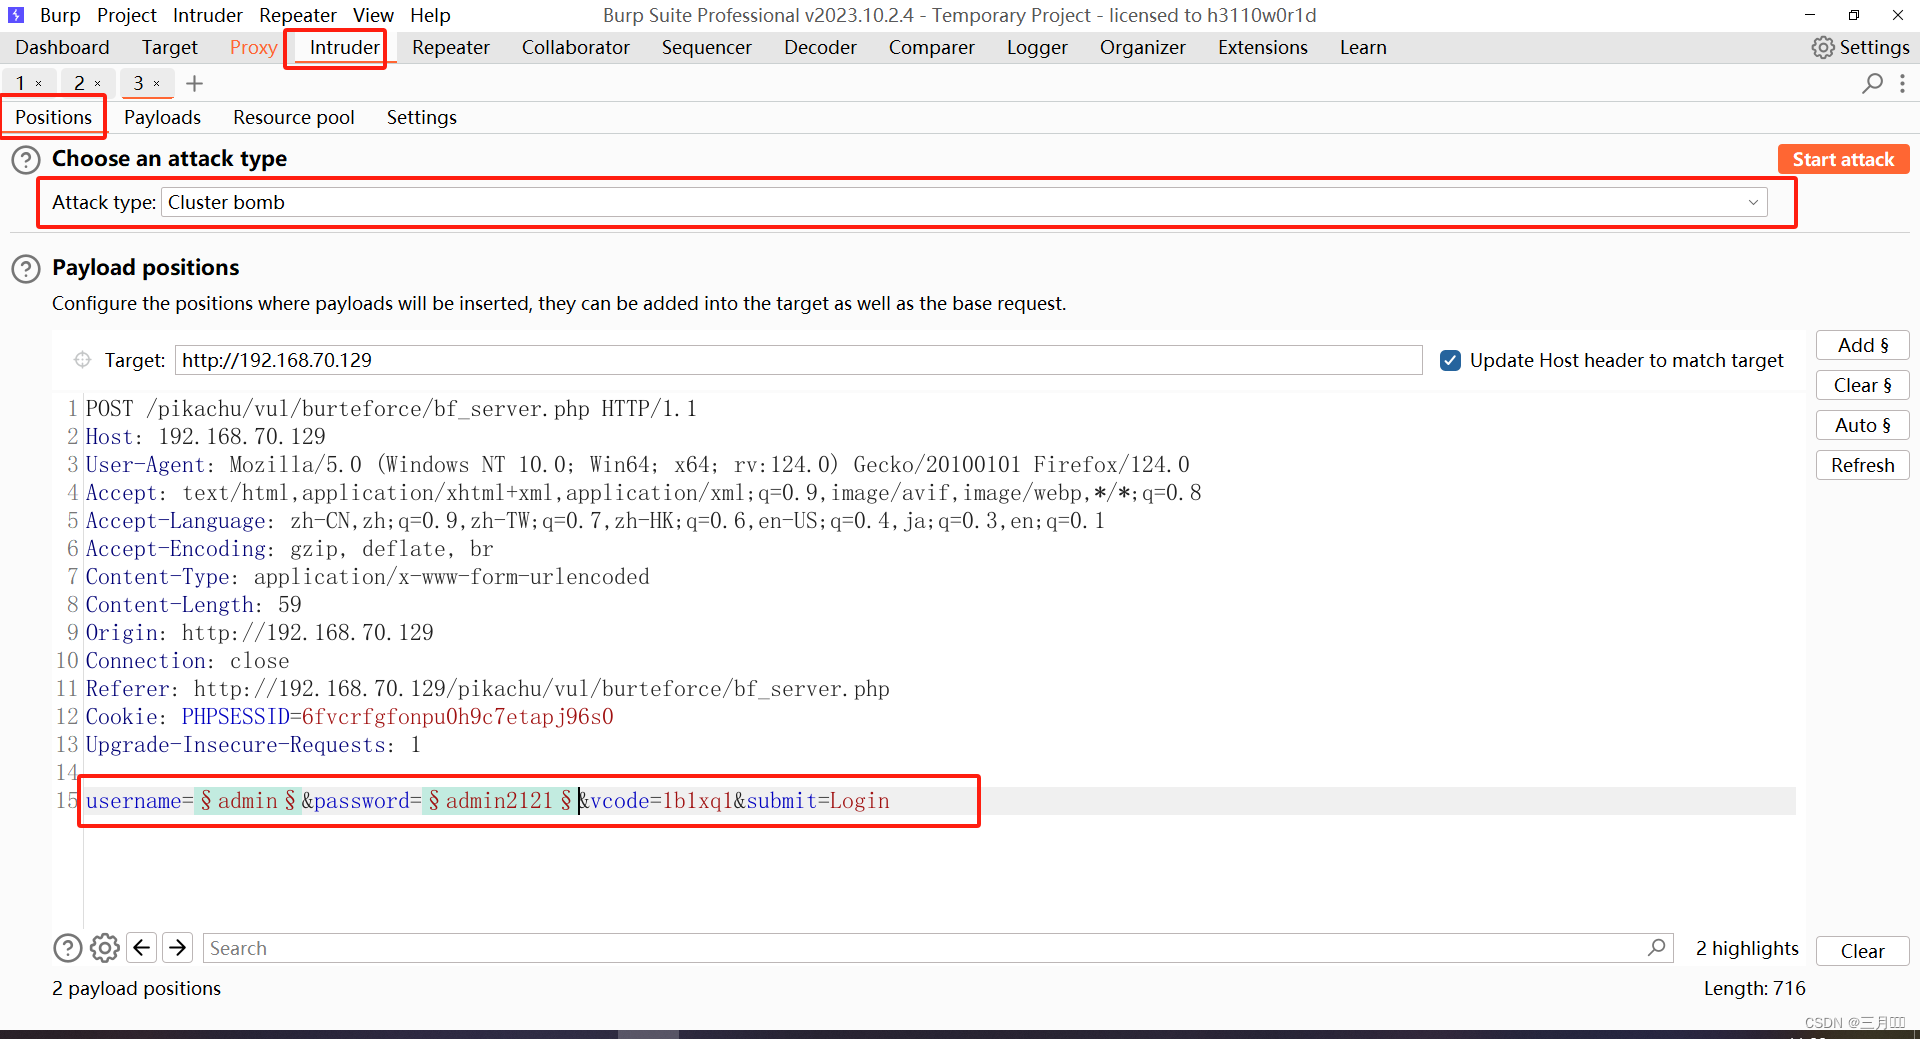Switch to the Dashboard tab
The image size is (1920, 1039).
click(x=63, y=47)
